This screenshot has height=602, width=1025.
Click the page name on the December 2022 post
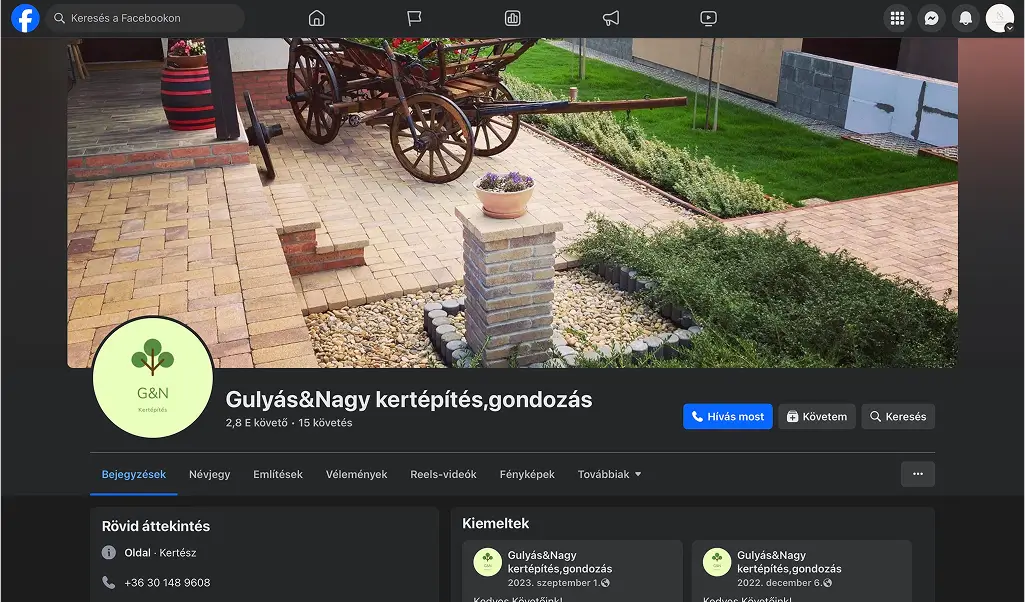790,562
